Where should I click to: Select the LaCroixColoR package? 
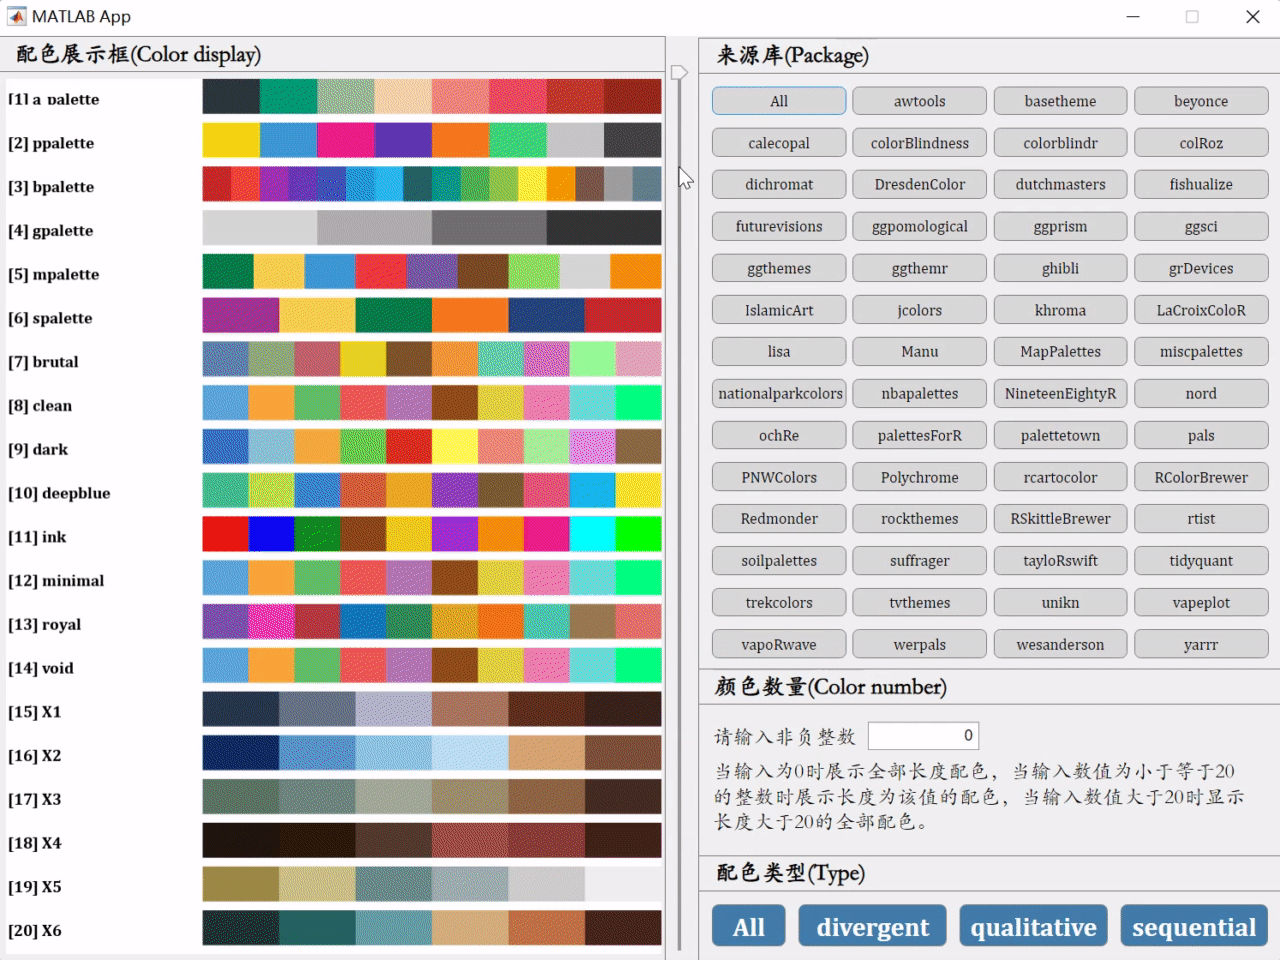(1201, 310)
